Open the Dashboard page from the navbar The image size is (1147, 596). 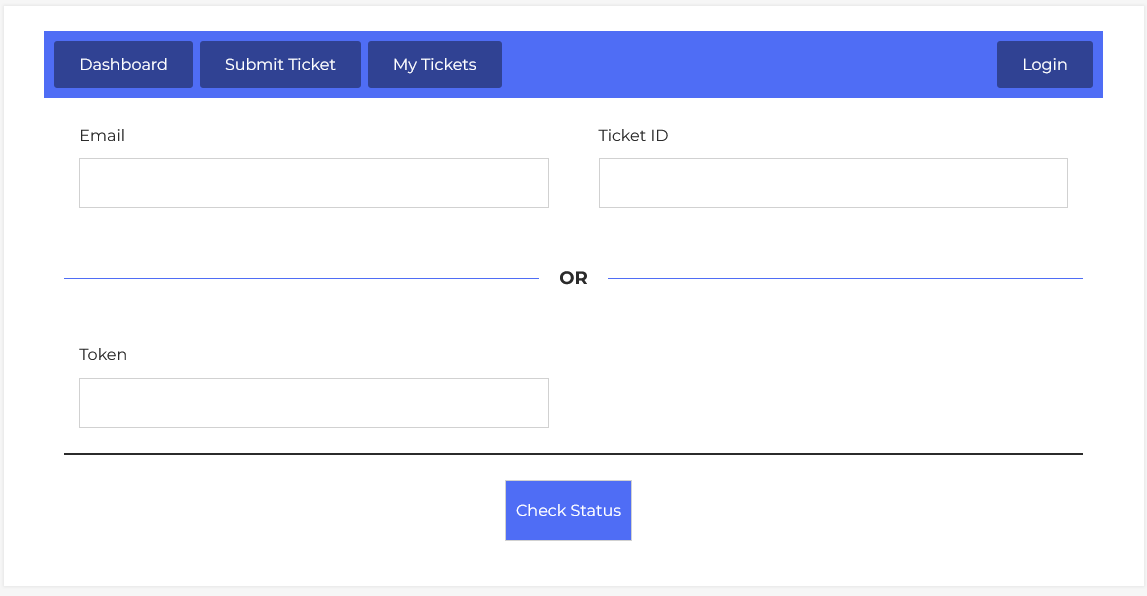coord(123,64)
